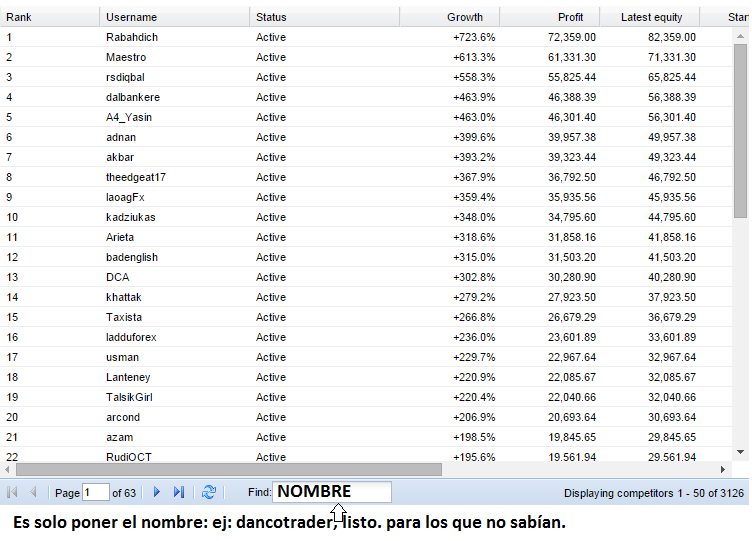Jump to the last page icon
This screenshot has height=541, width=752.
click(x=179, y=492)
